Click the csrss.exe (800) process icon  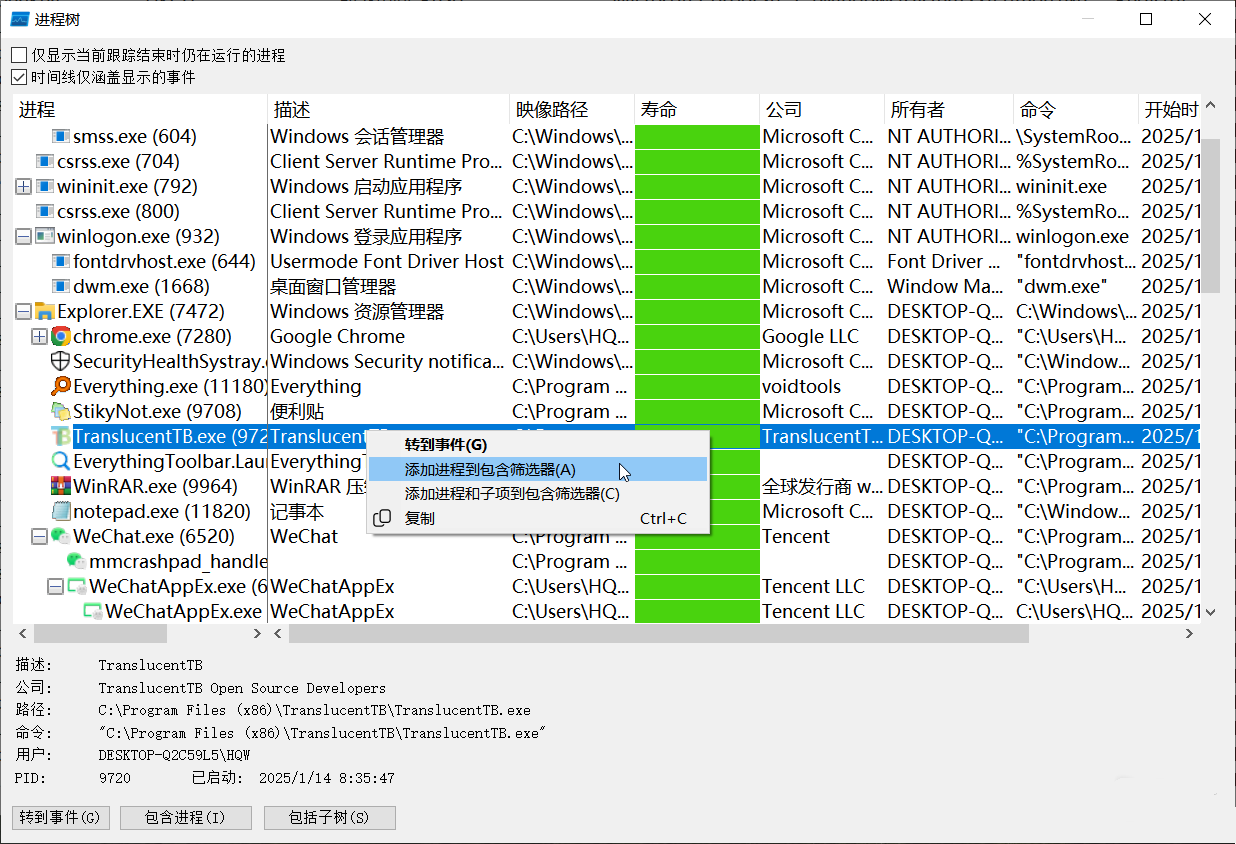44,211
